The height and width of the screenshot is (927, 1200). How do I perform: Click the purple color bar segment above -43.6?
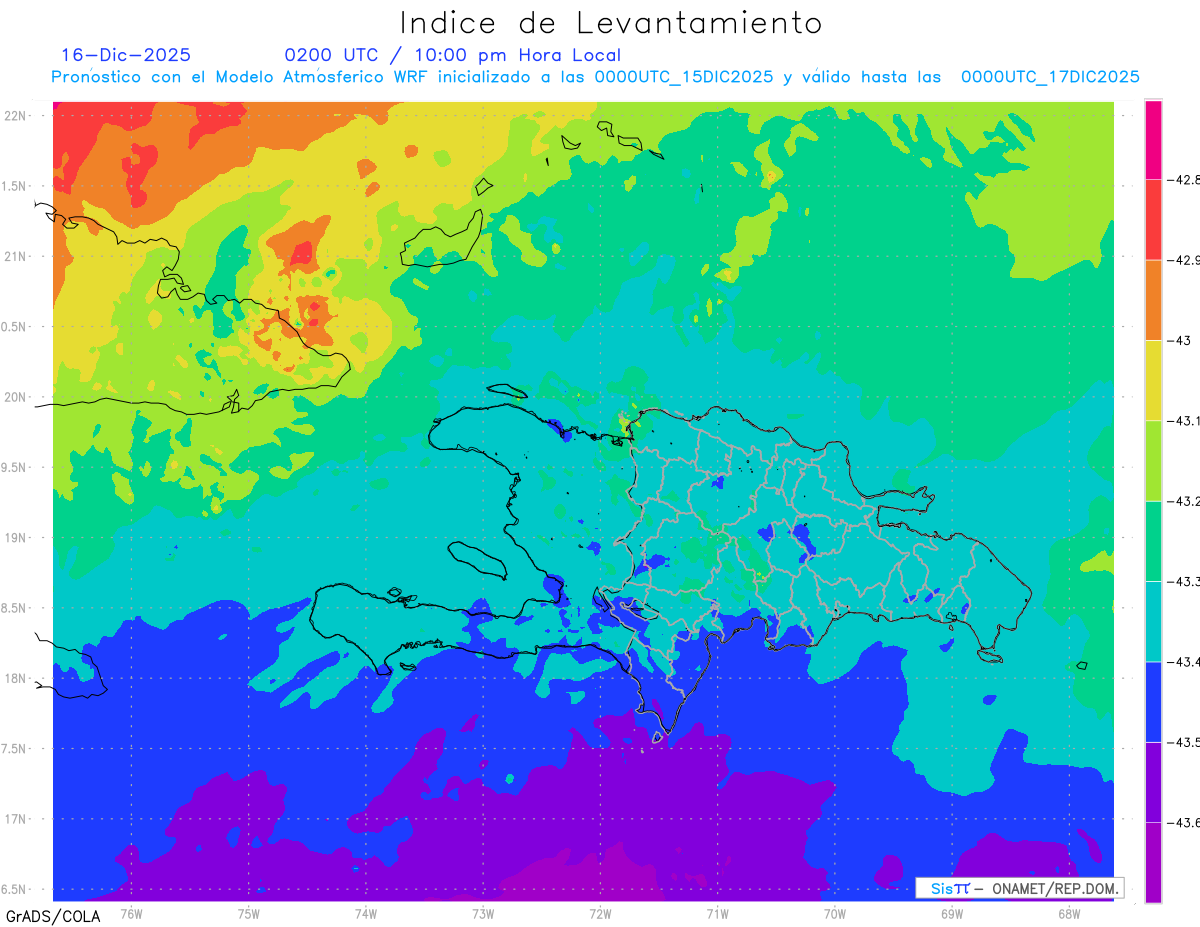click(1153, 782)
